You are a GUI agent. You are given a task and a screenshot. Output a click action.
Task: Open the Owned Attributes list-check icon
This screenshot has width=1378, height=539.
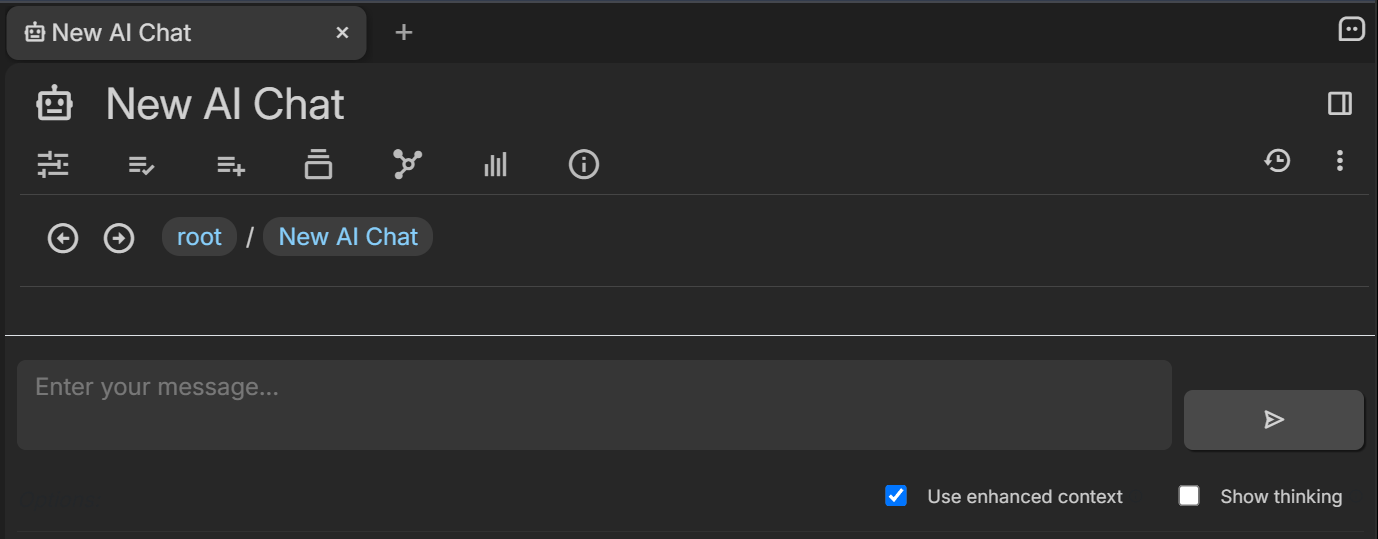pos(141,164)
